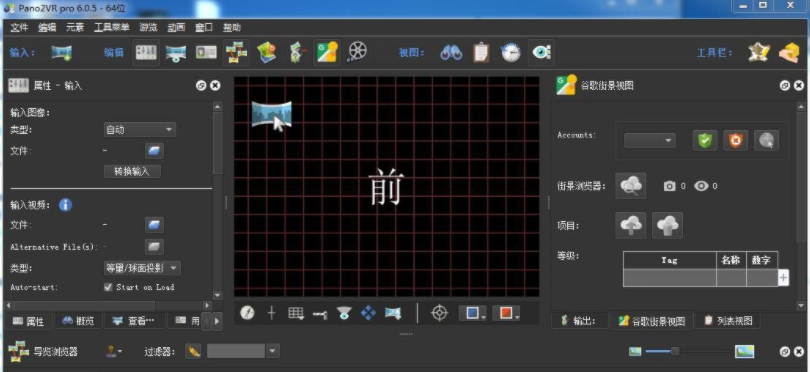Toggle the center crosshair plus icon

(x=272, y=313)
